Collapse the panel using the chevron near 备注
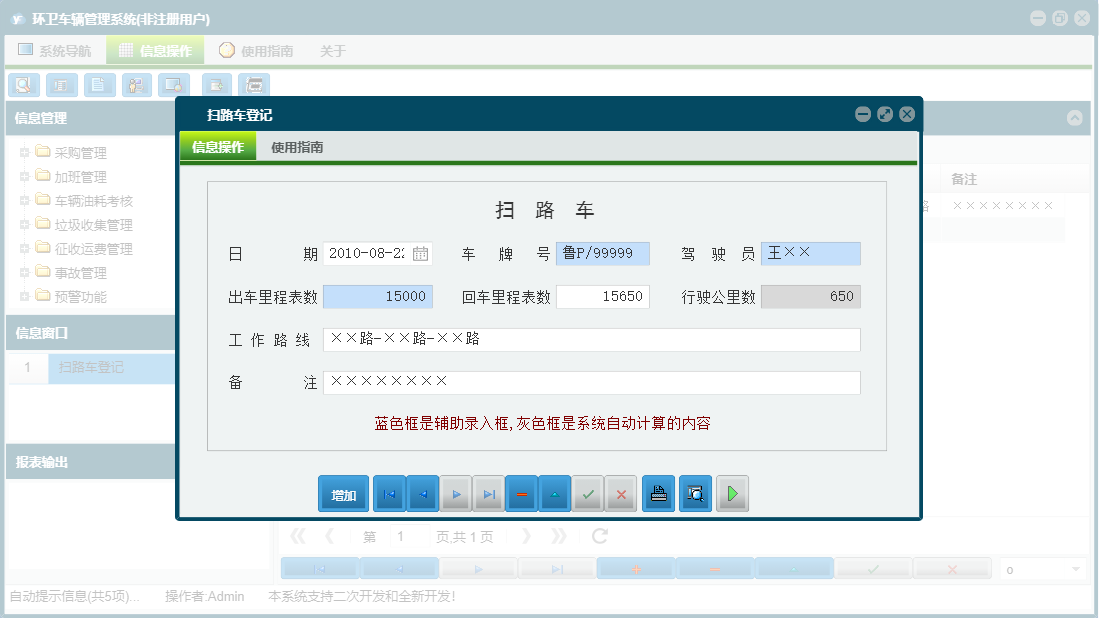 [1075, 118]
